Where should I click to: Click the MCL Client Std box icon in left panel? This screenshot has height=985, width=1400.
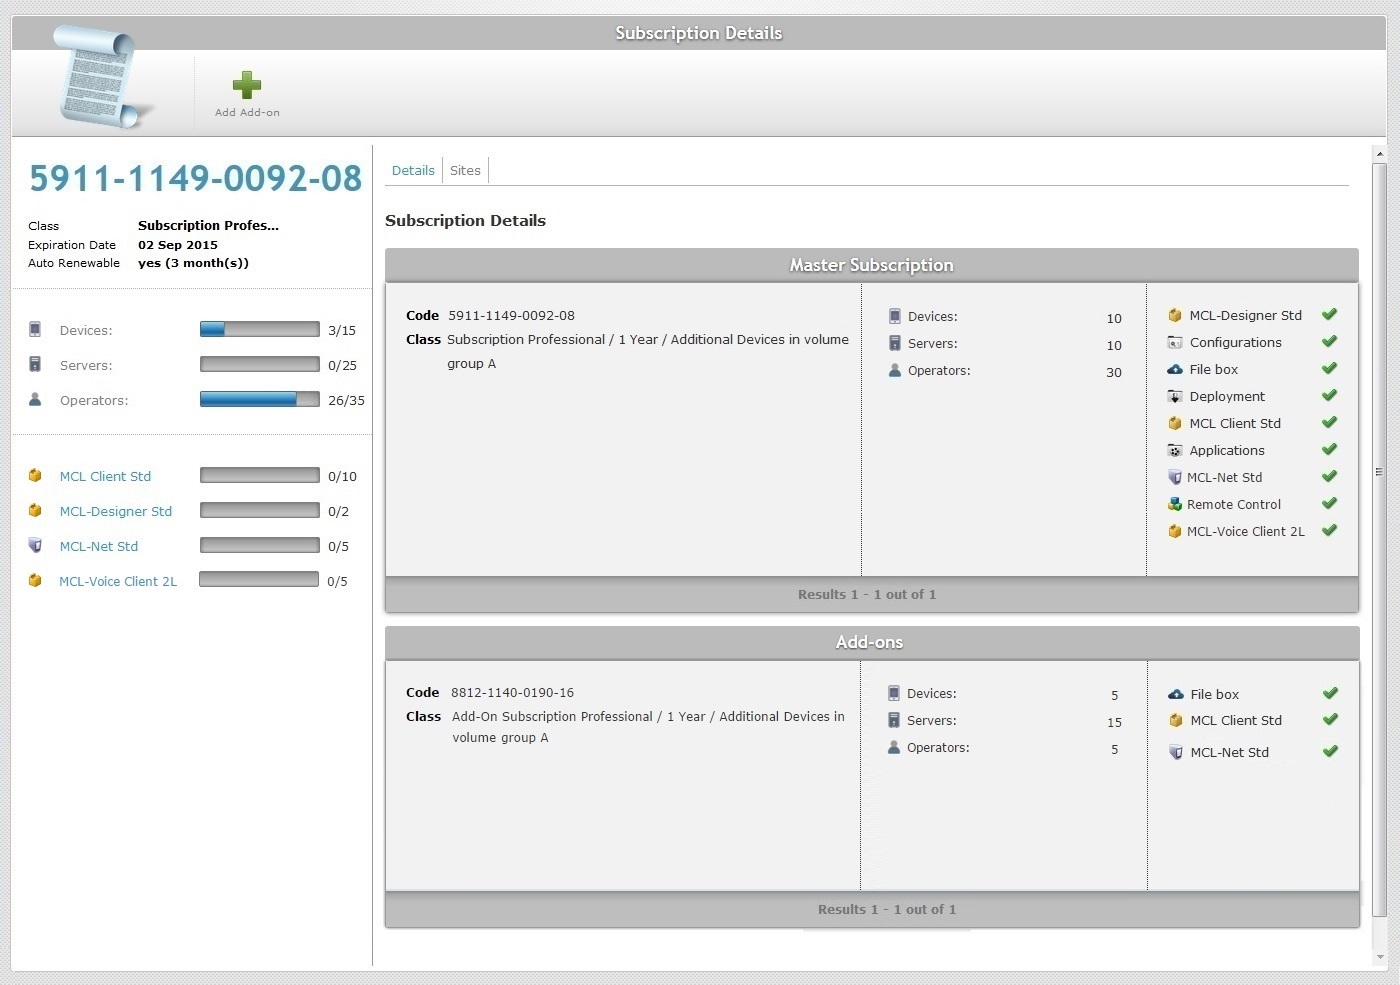pyautogui.click(x=35, y=476)
